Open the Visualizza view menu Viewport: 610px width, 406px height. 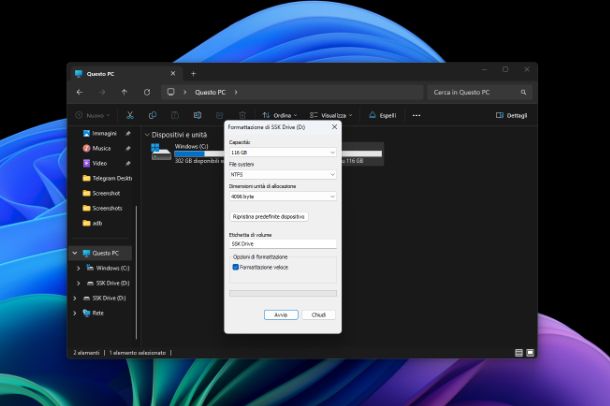point(329,115)
